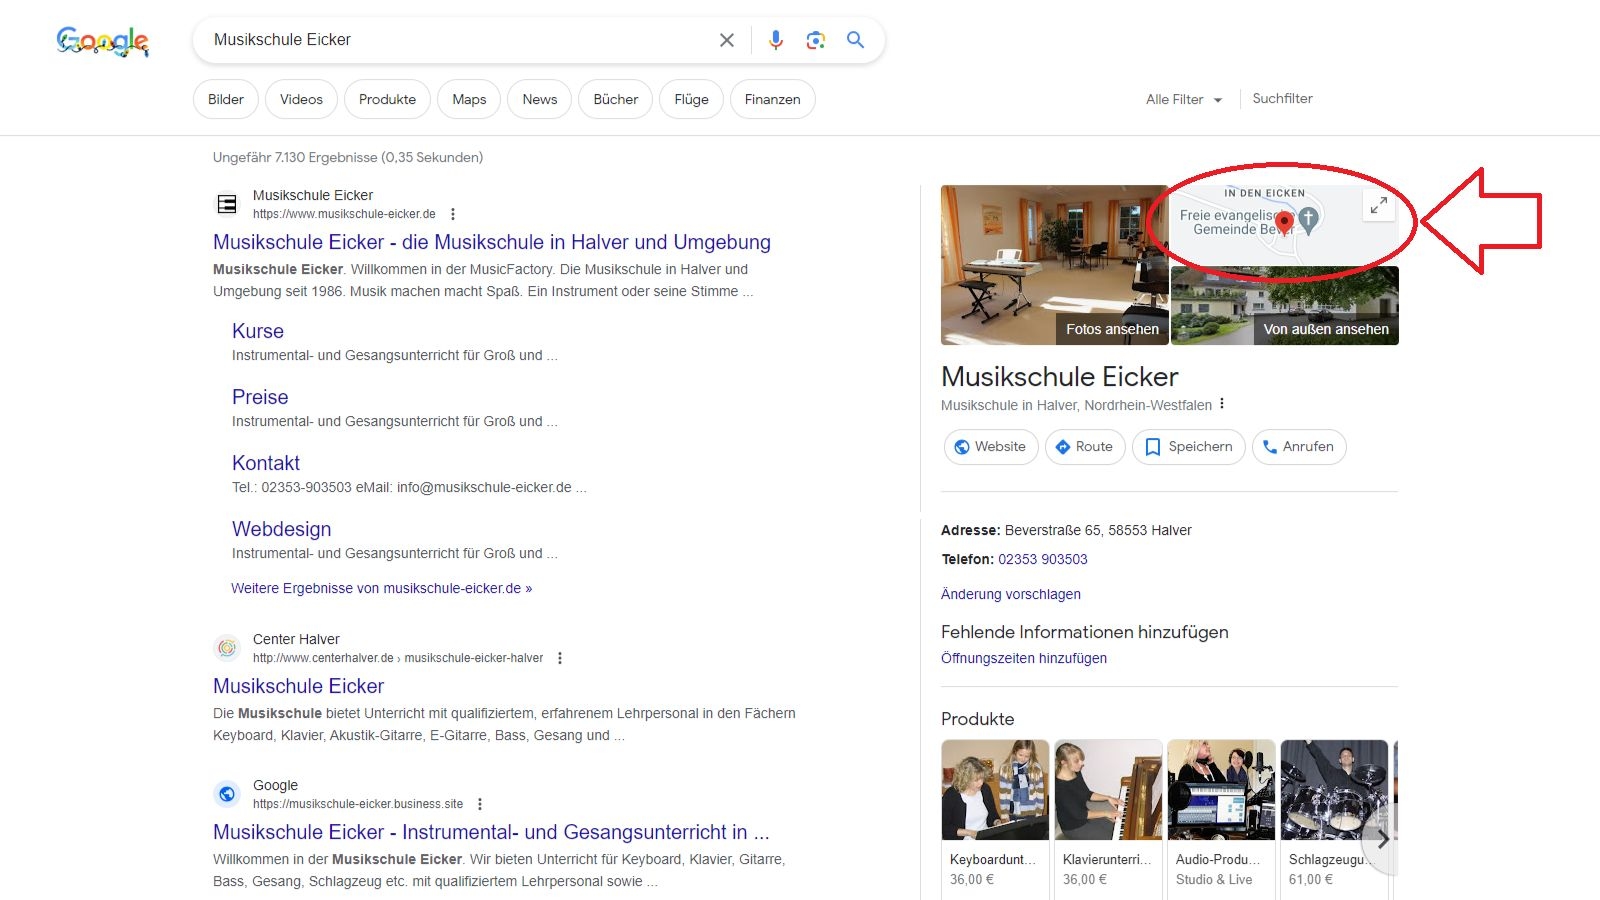Open the Center Halver Musikschule Eicker result
Image resolution: width=1600 pixels, height=900 pixels.
point(298,686)
